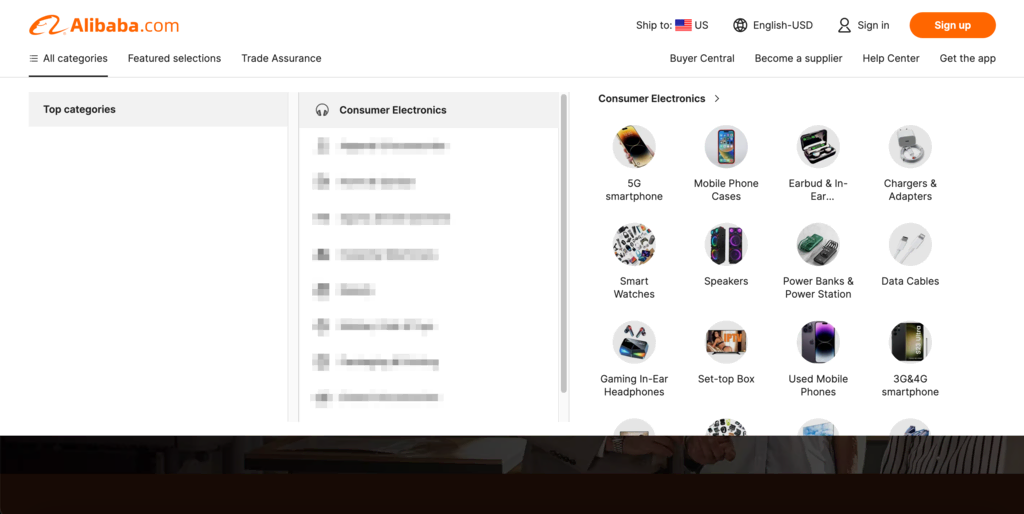The height and width of the screenshot is (514, 1024).
Task: Open the Help Center link
Action: [x=891, y=58]
